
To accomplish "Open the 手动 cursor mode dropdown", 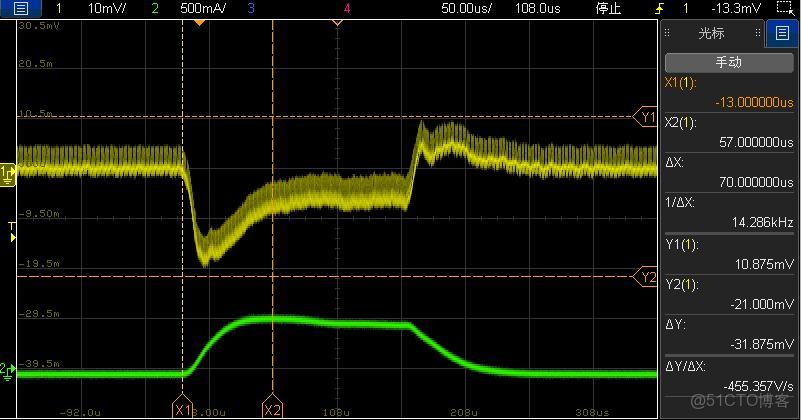I will (729, 62).
